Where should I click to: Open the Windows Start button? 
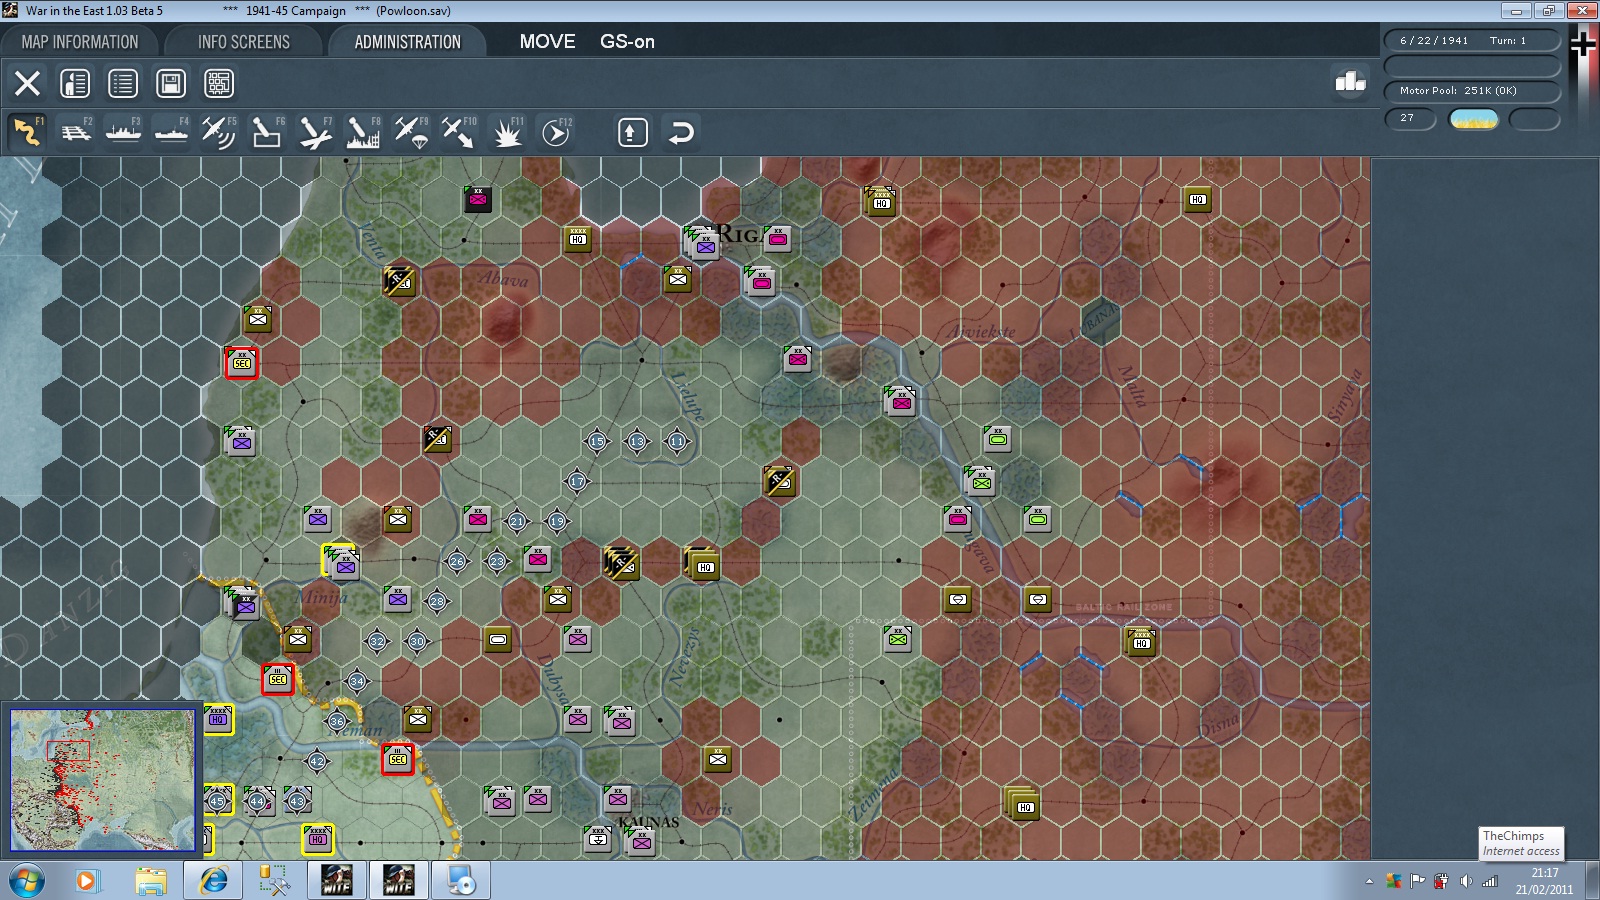coord(27,881)
